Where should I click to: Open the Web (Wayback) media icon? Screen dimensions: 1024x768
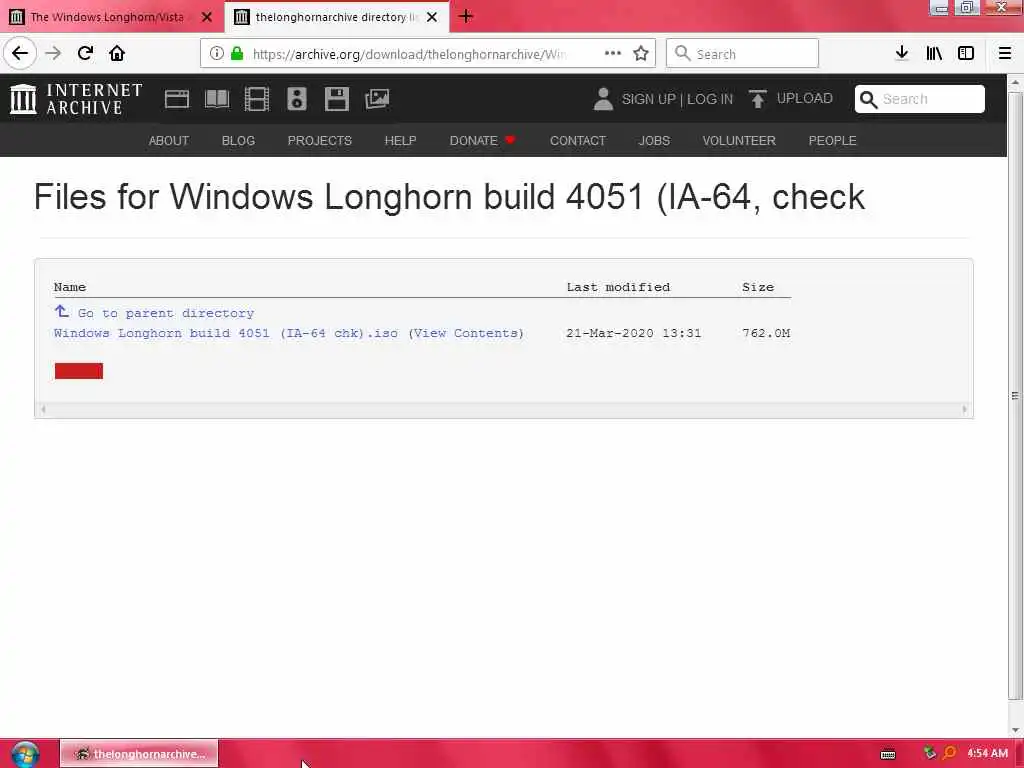176,99
